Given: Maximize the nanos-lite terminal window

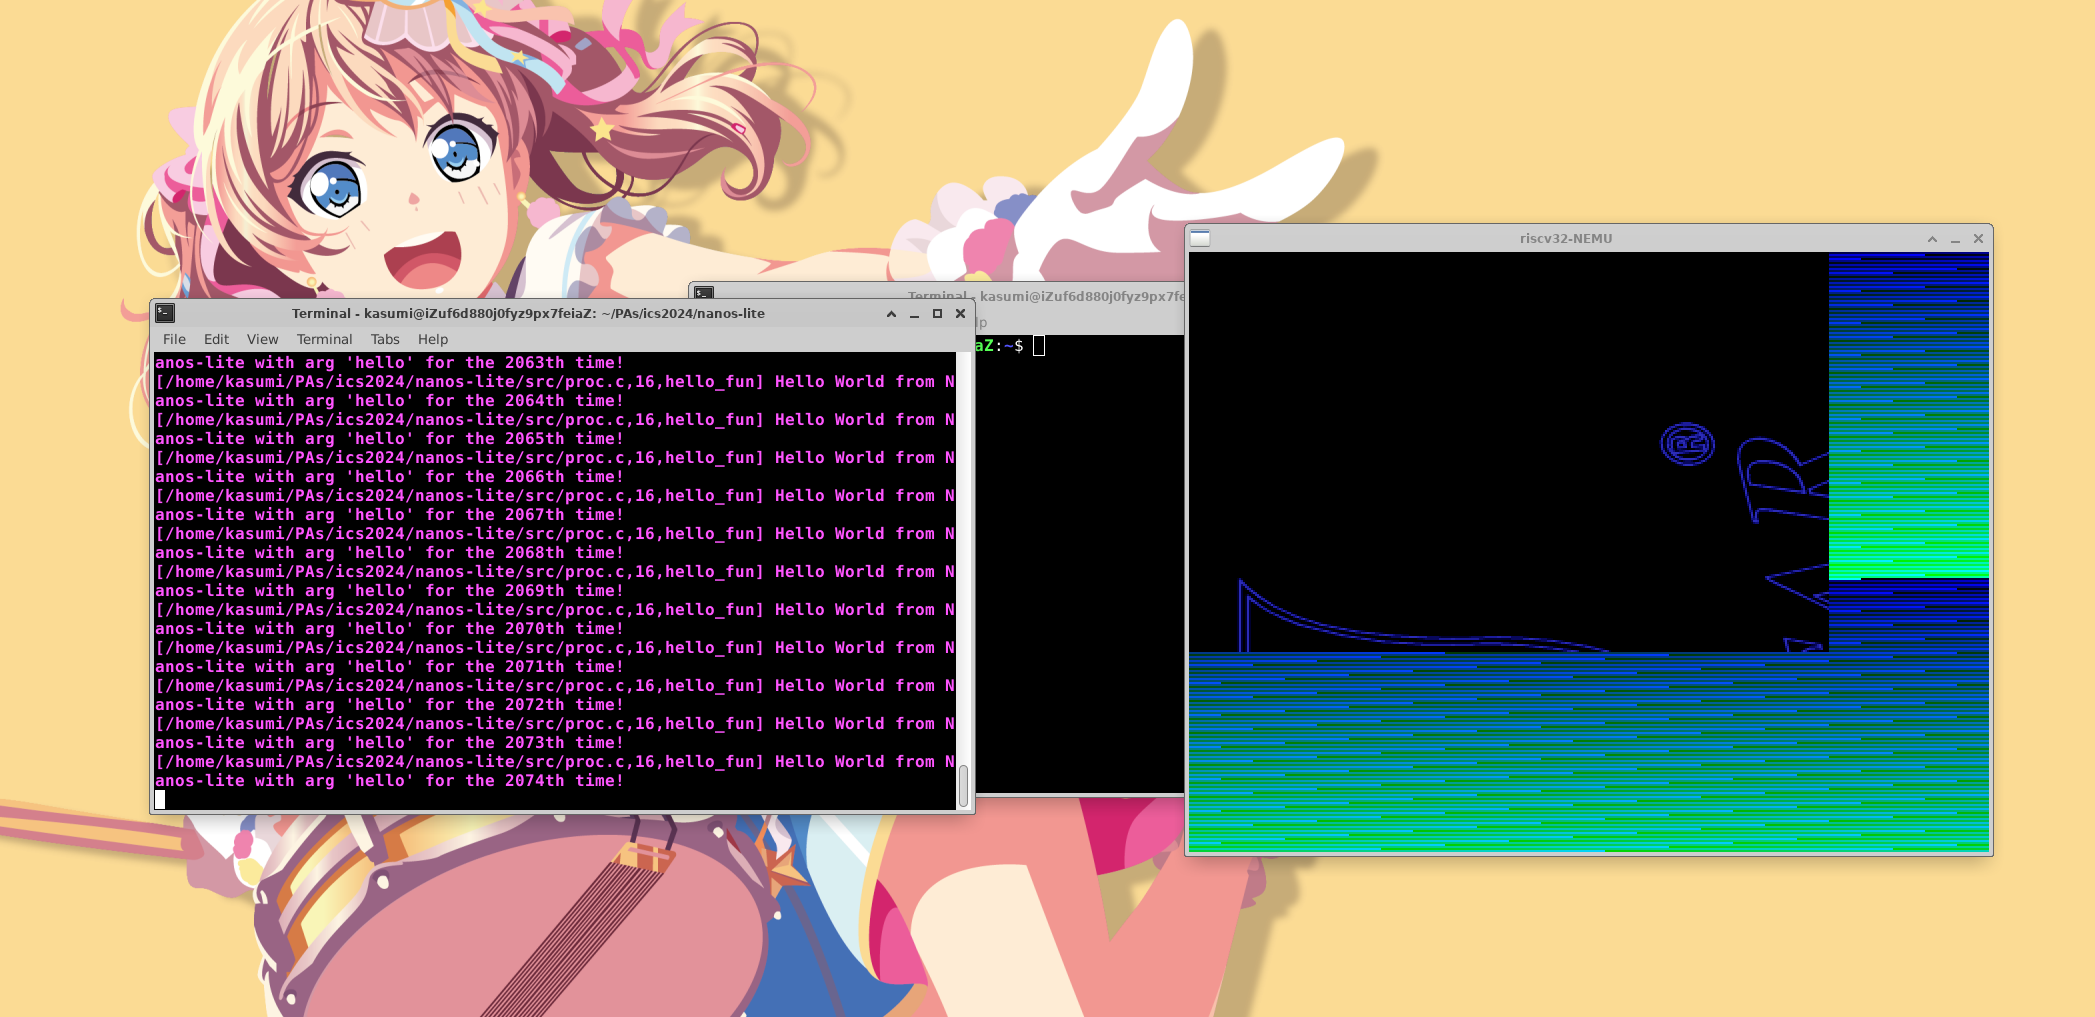Looking at the screenshot, I should 936,313.
